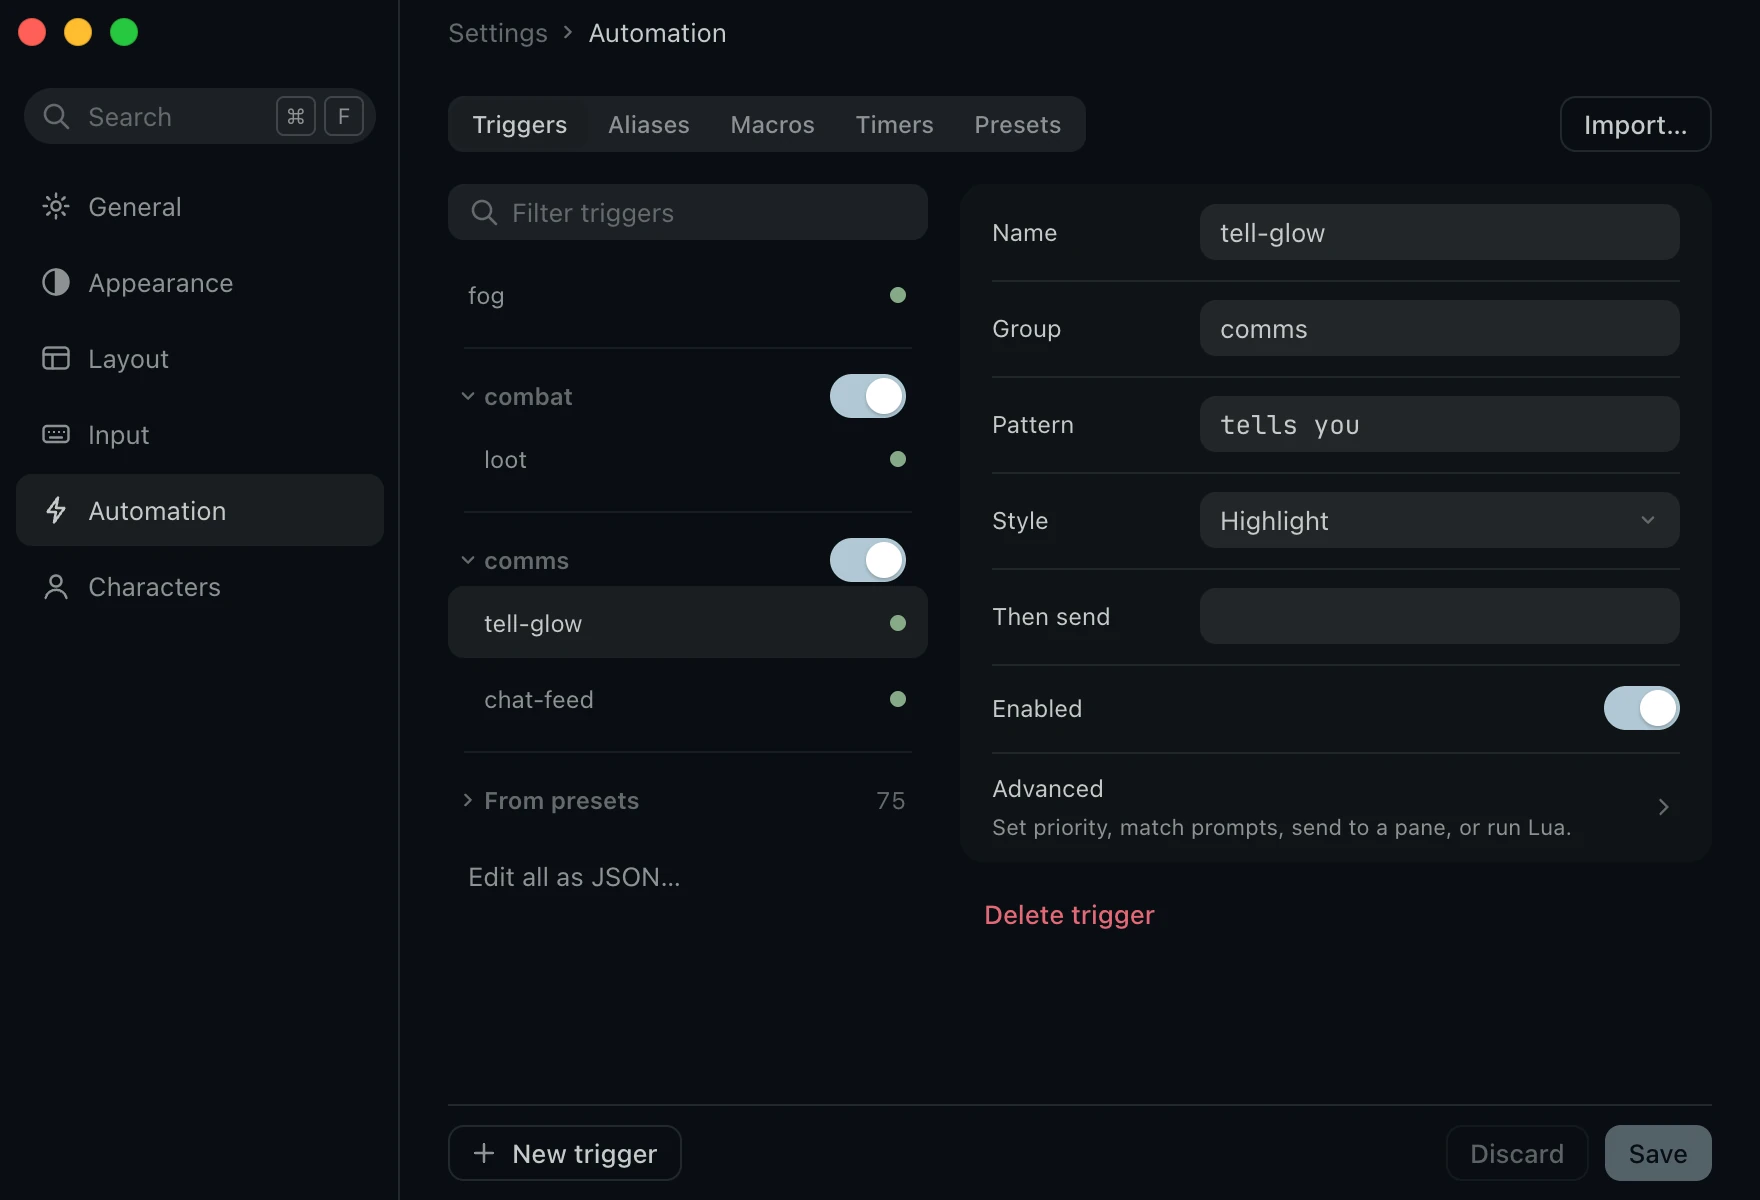
Task: Click the Appearance half-circle icon
Action: coord(56,283)
